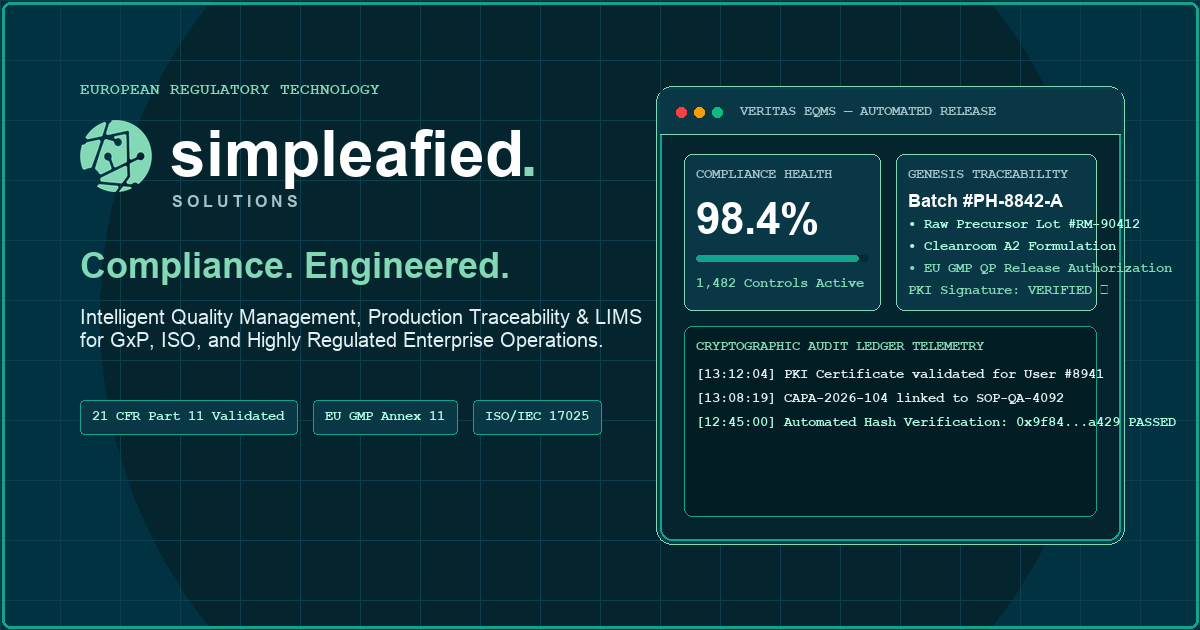Click the simpleafied leaf logo icon
This screenshot has width=1200, height=630.
point(115,155)
